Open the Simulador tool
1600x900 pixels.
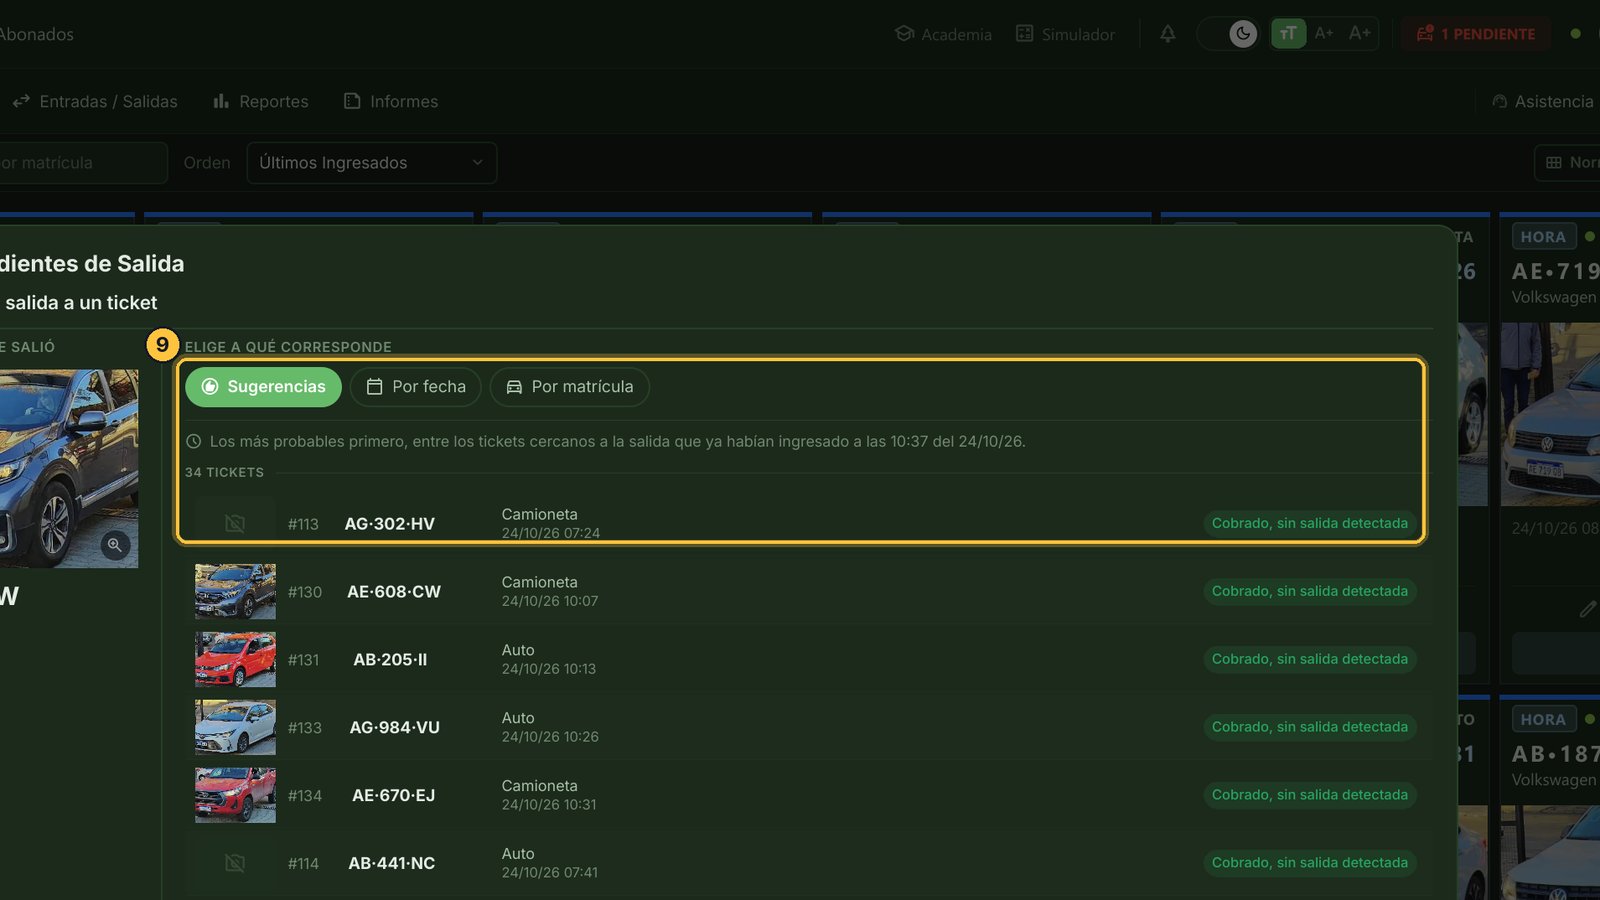(1065, 34)
